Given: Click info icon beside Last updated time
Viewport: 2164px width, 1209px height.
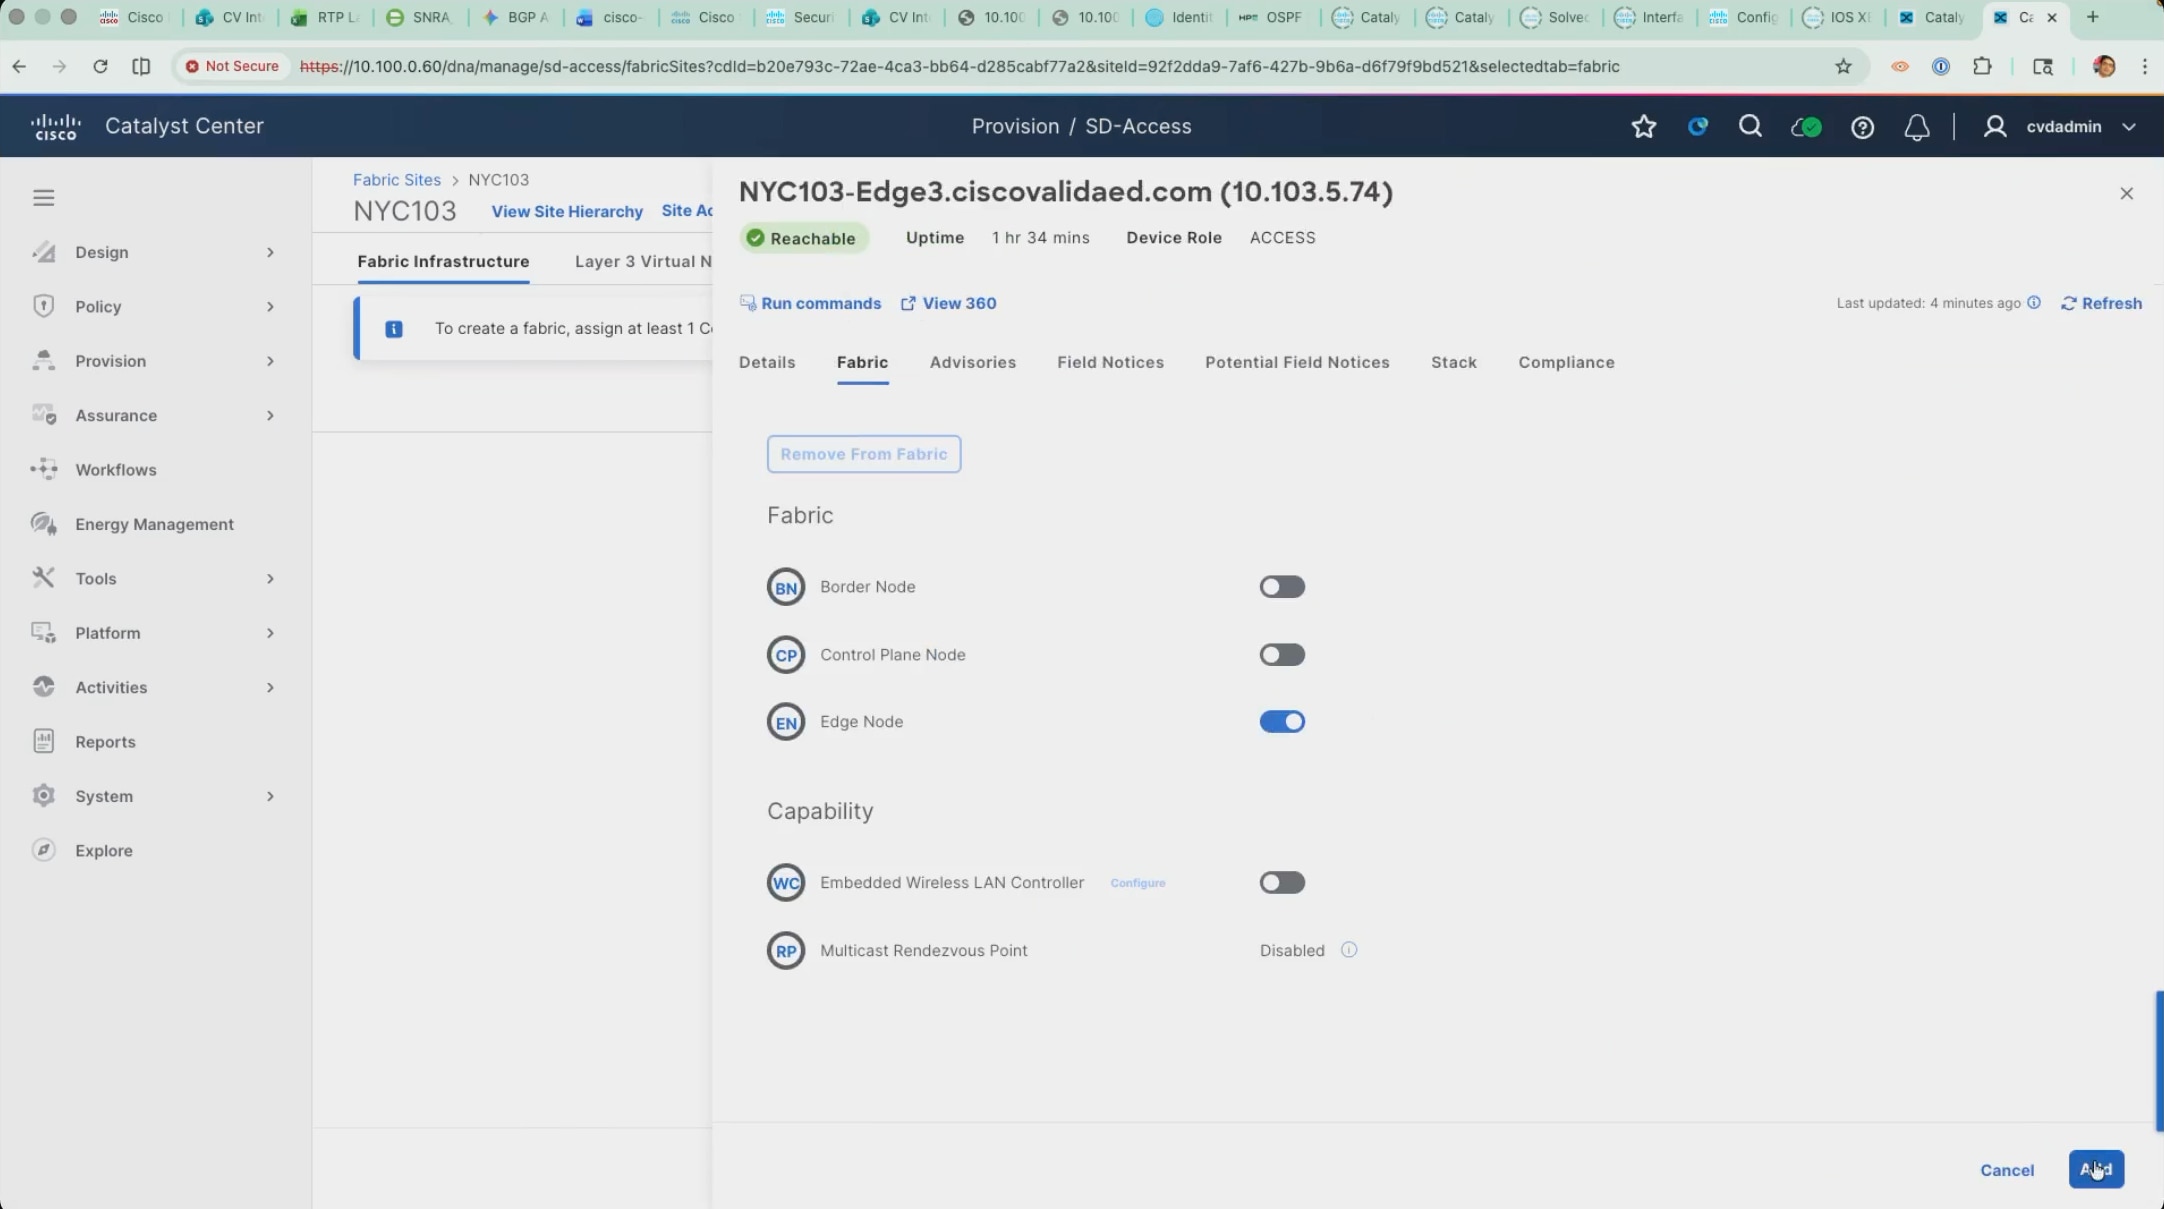Looking at the screenshot, I should [2034, 303].
